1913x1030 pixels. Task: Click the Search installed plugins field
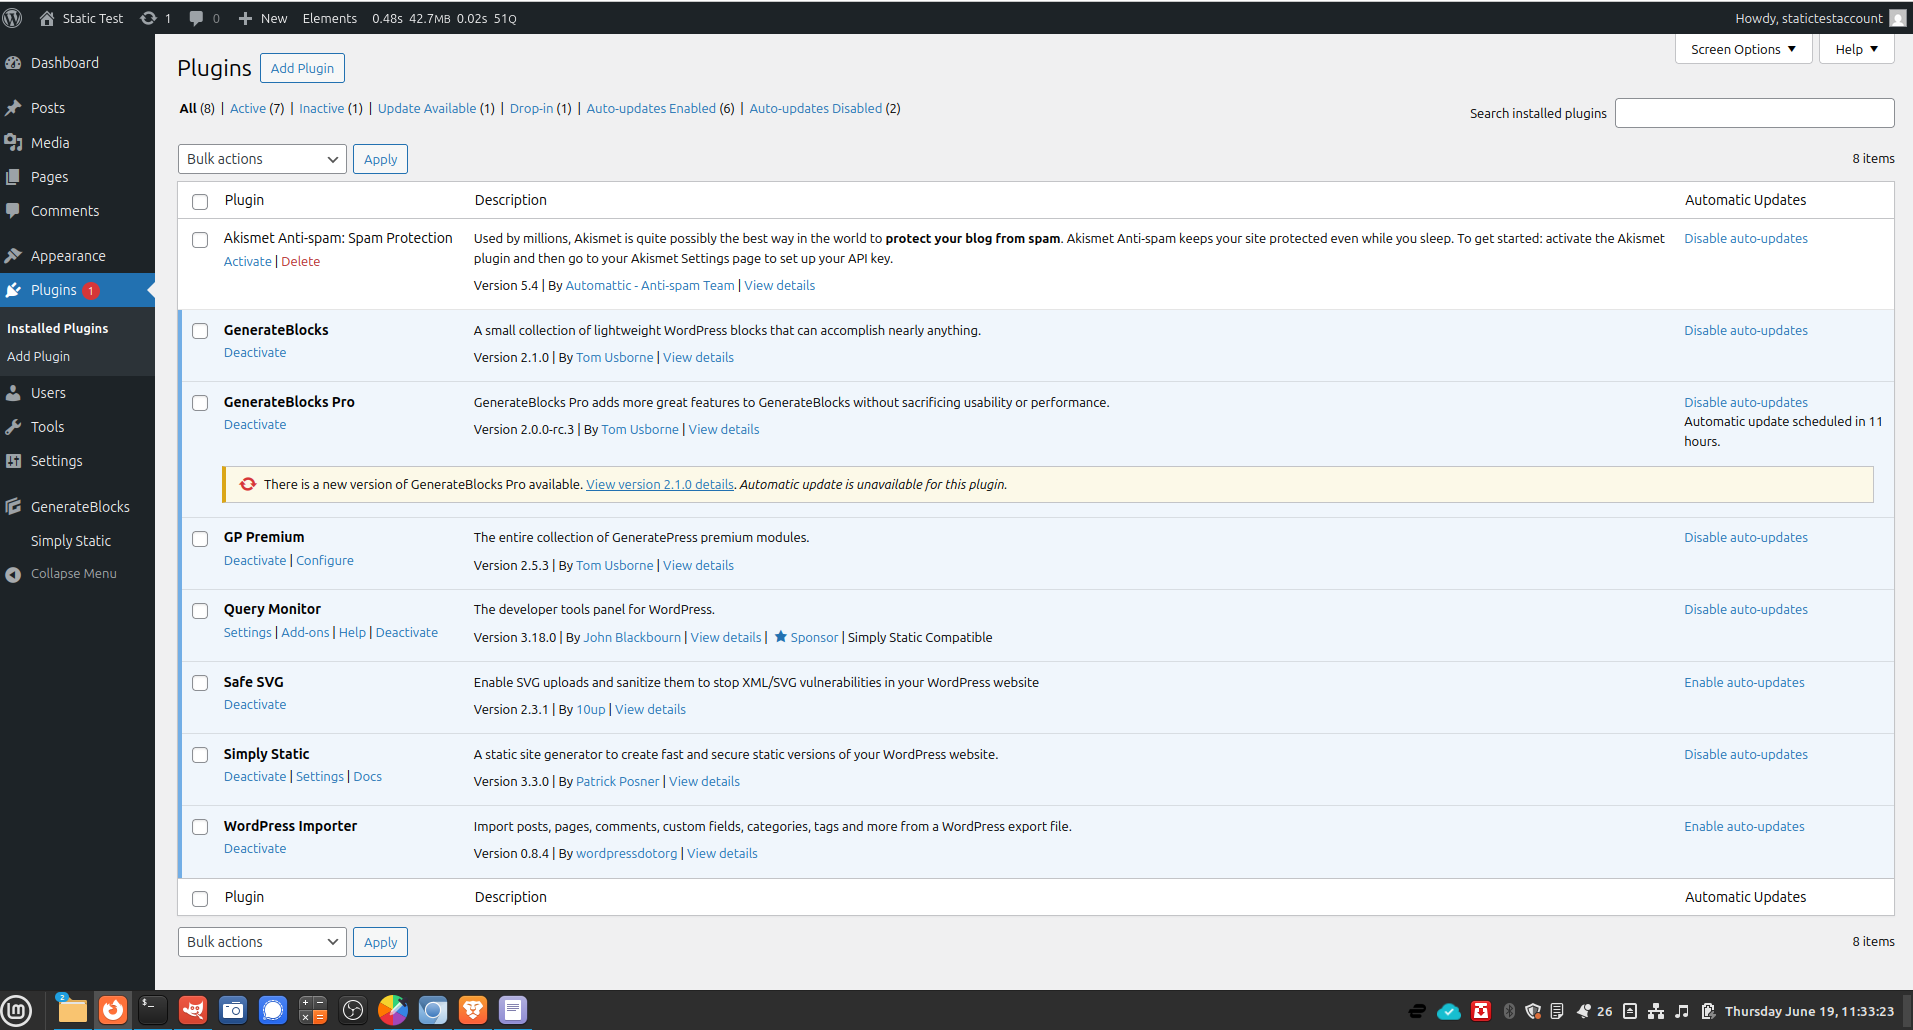tap(1754, 113)
